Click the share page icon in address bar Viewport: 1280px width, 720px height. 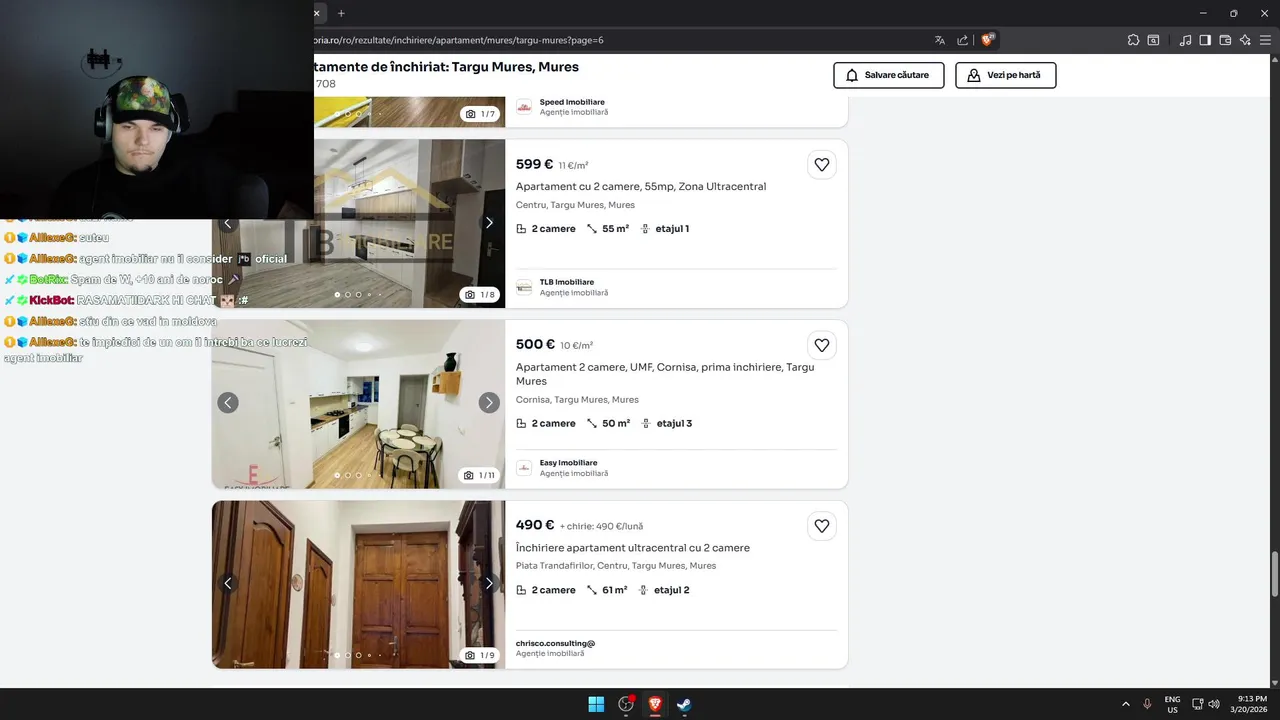(x=962, y=40)
